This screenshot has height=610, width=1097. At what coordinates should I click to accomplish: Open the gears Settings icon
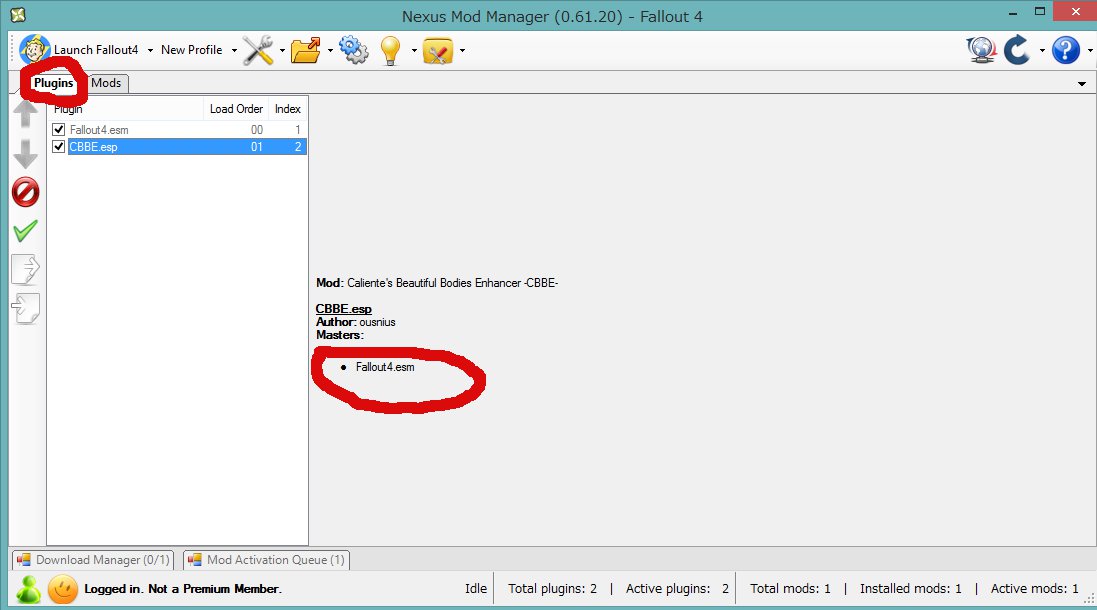tap(353, 50)
